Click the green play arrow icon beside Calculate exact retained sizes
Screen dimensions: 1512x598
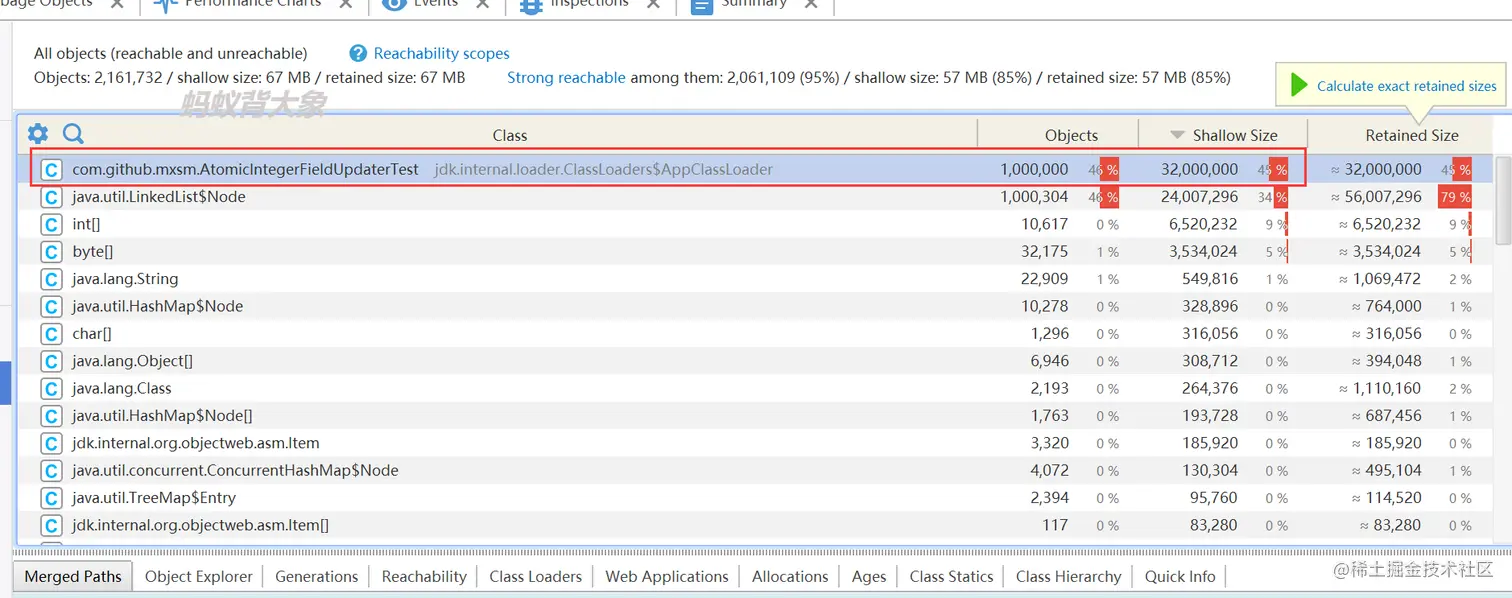point(1299,85)
